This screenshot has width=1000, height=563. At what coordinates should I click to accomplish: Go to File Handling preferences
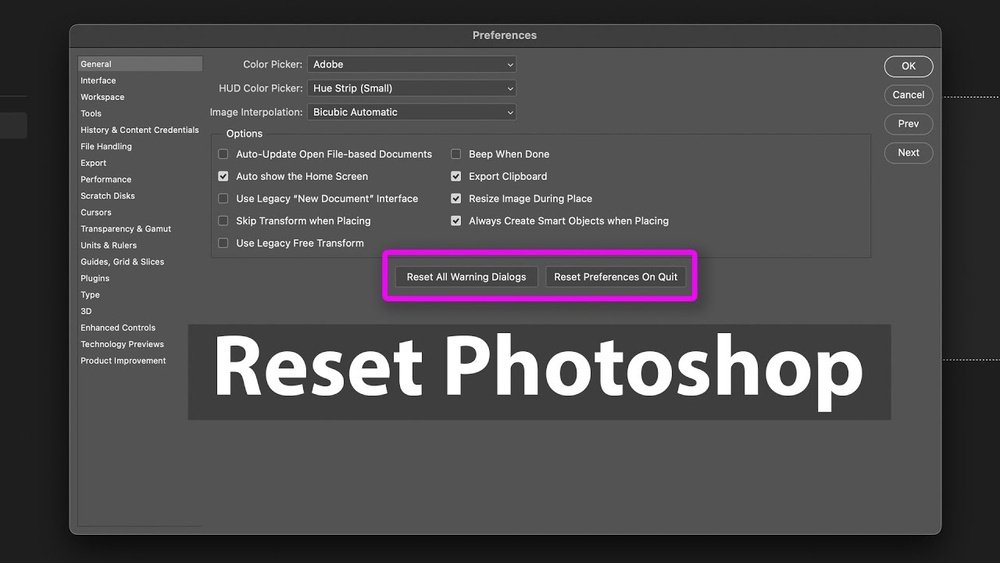[106, 147]
